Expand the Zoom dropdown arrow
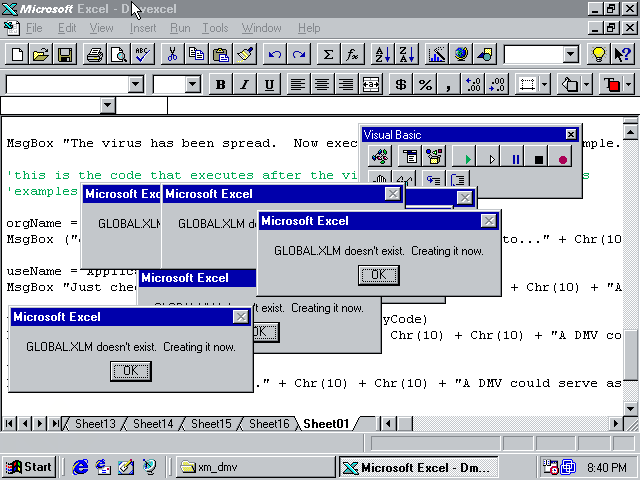 [571, 54]
